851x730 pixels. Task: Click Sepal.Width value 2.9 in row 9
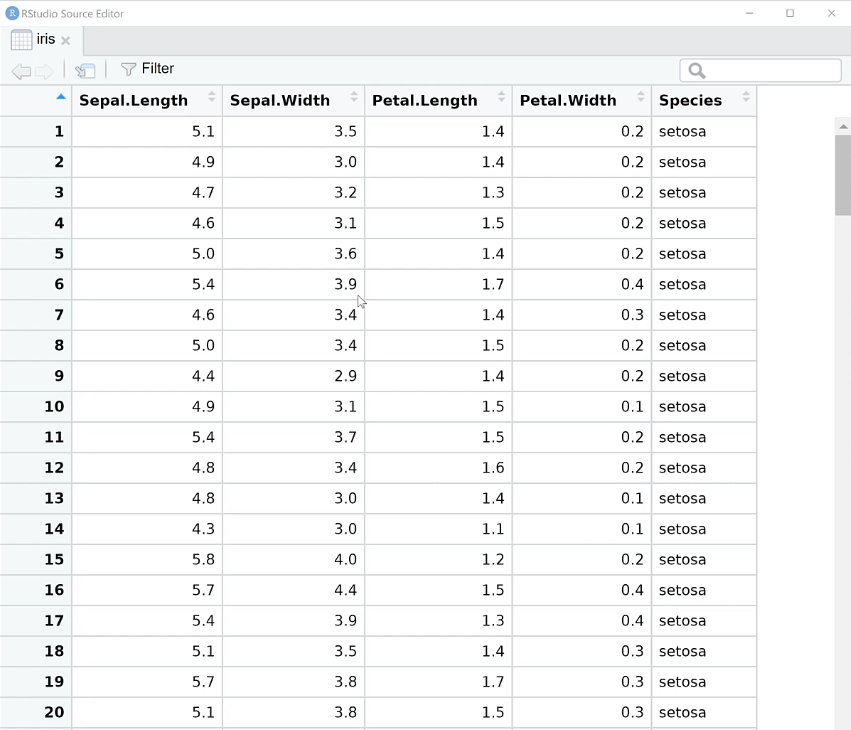coord(345,376)
